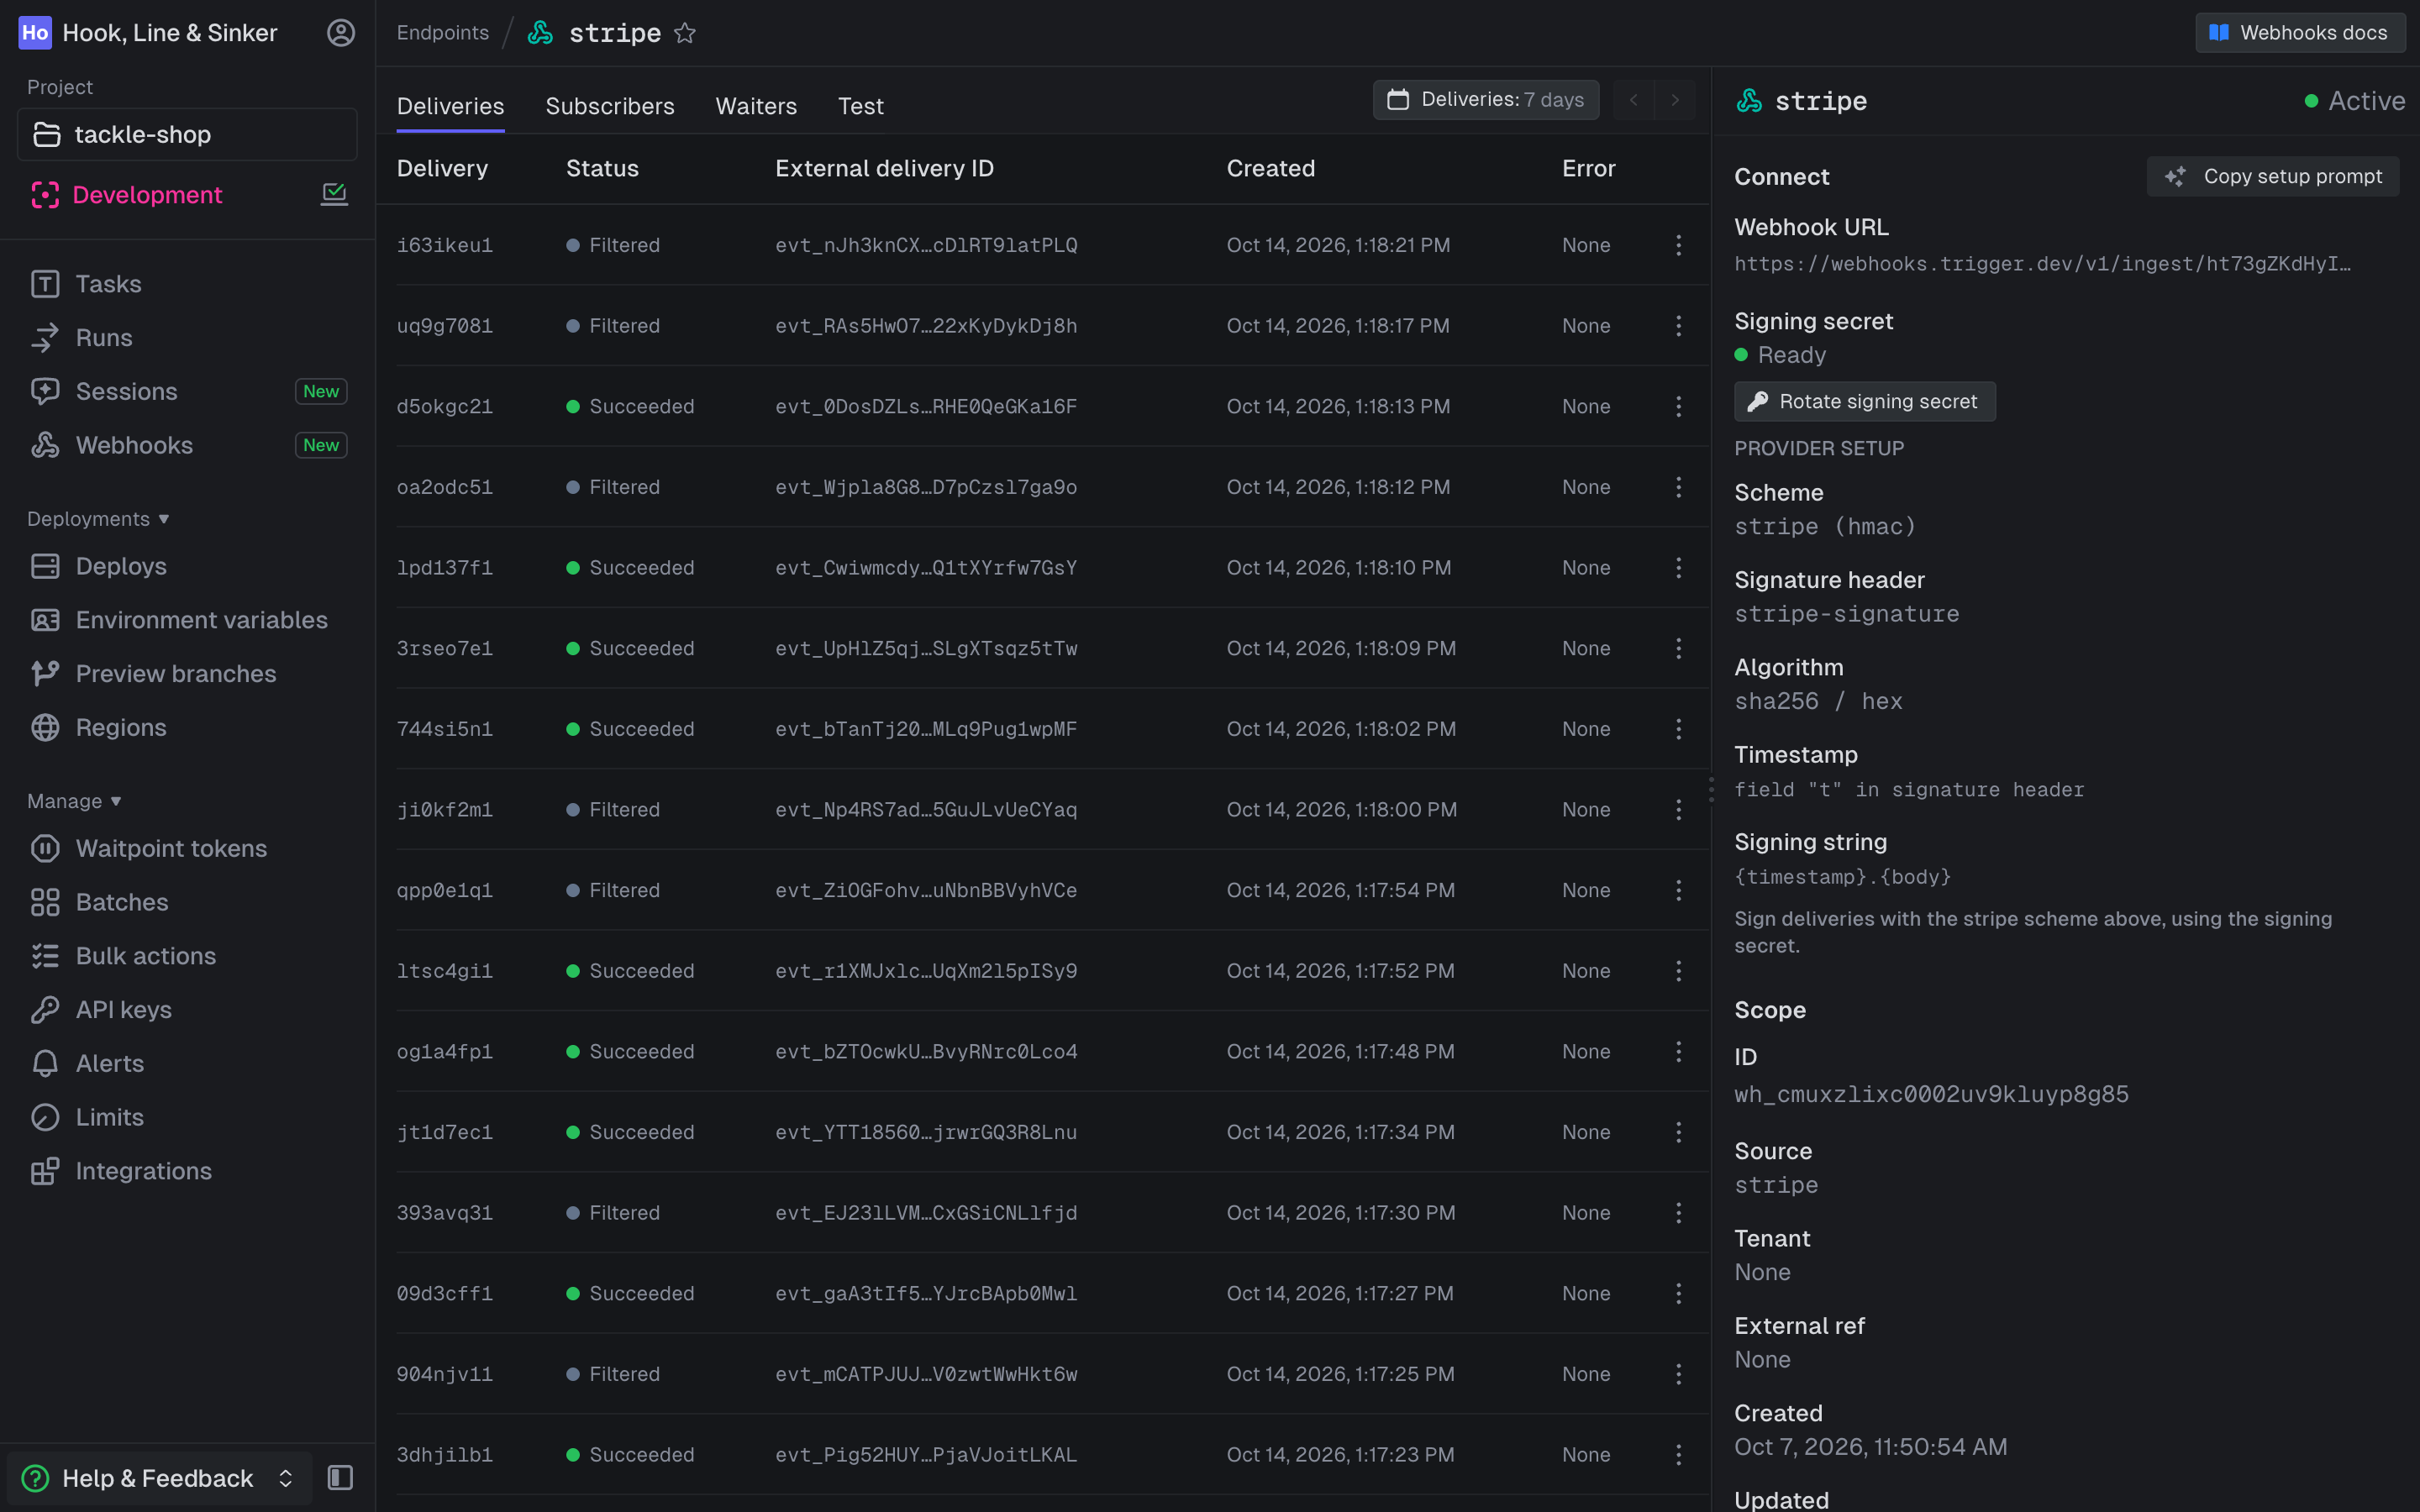
Task: Open menu for delivery ltsc4gi1
Action: pos(1678,971)
